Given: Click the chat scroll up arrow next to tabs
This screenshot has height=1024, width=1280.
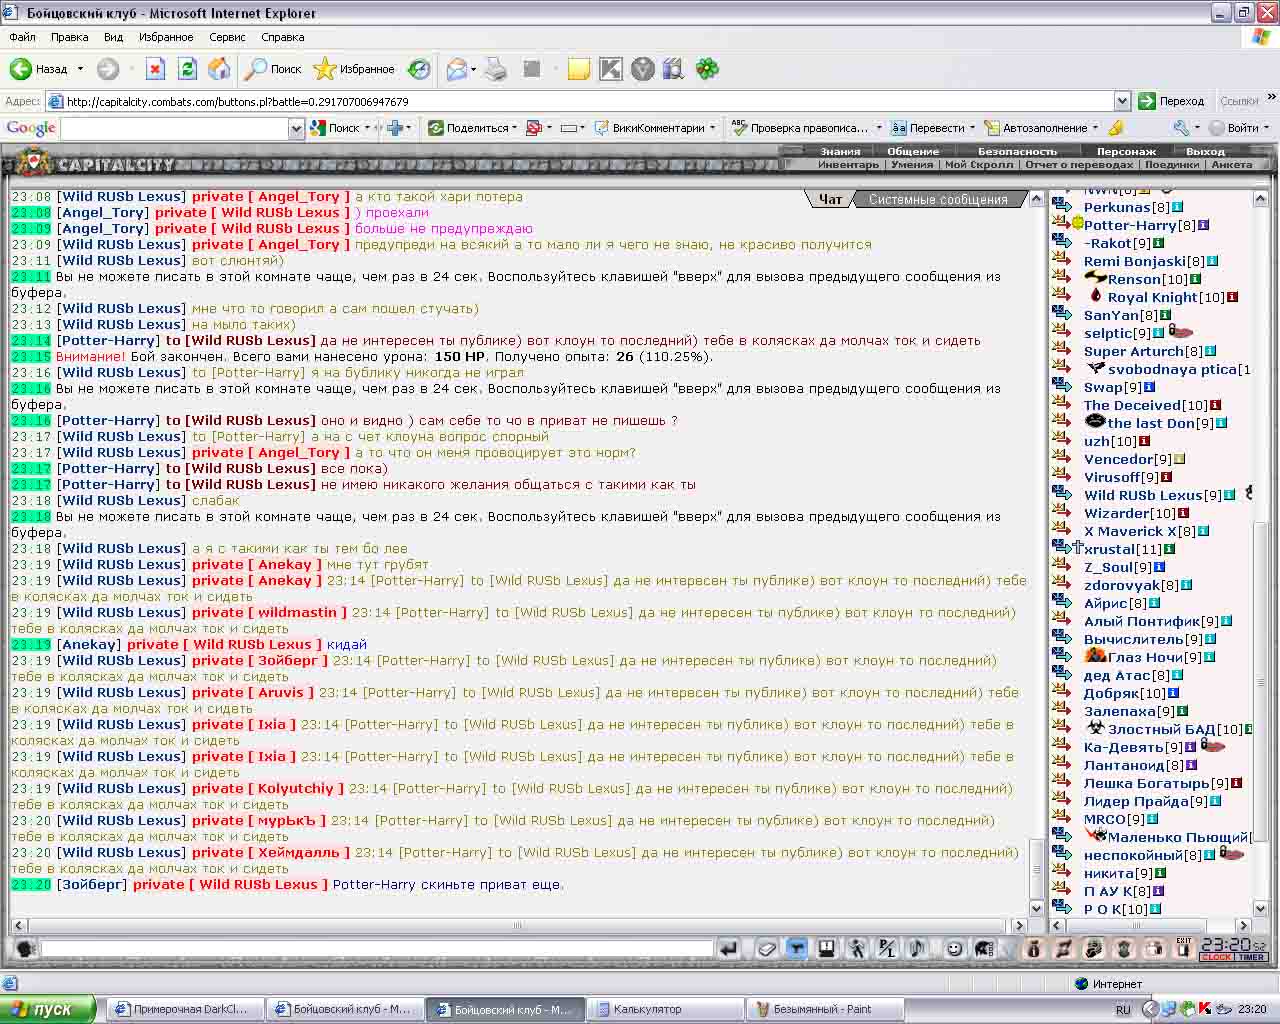Looking at the screenshot, I should point(1036,199).
